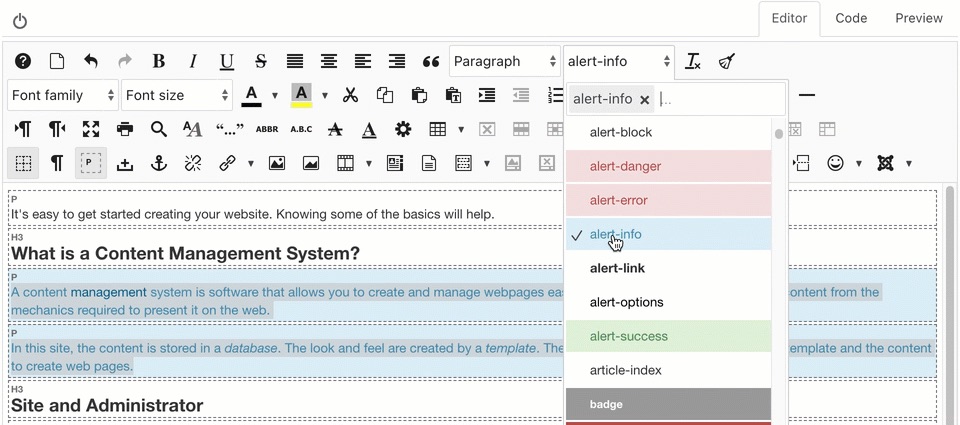Click the emoticon smiley icon
The height and width of the screenshot is (425, 960).
835,163
